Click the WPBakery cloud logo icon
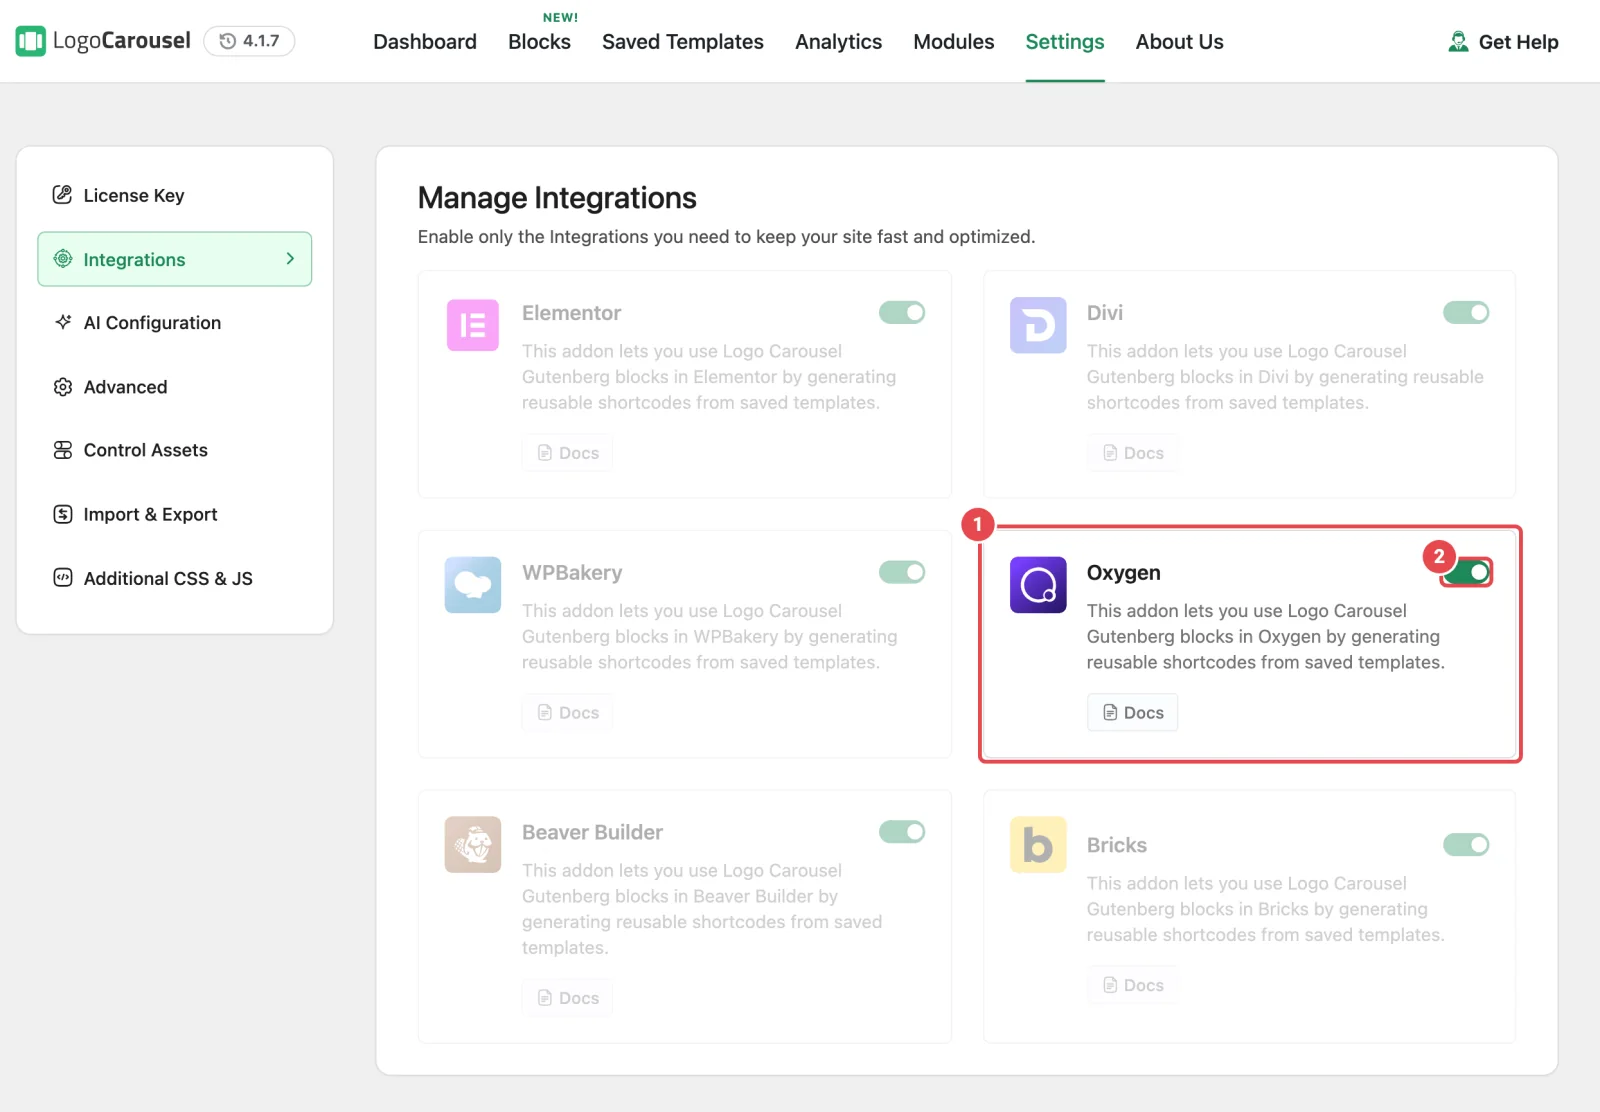Viewport: 1600px width, 1112px height. coord(473,585)
